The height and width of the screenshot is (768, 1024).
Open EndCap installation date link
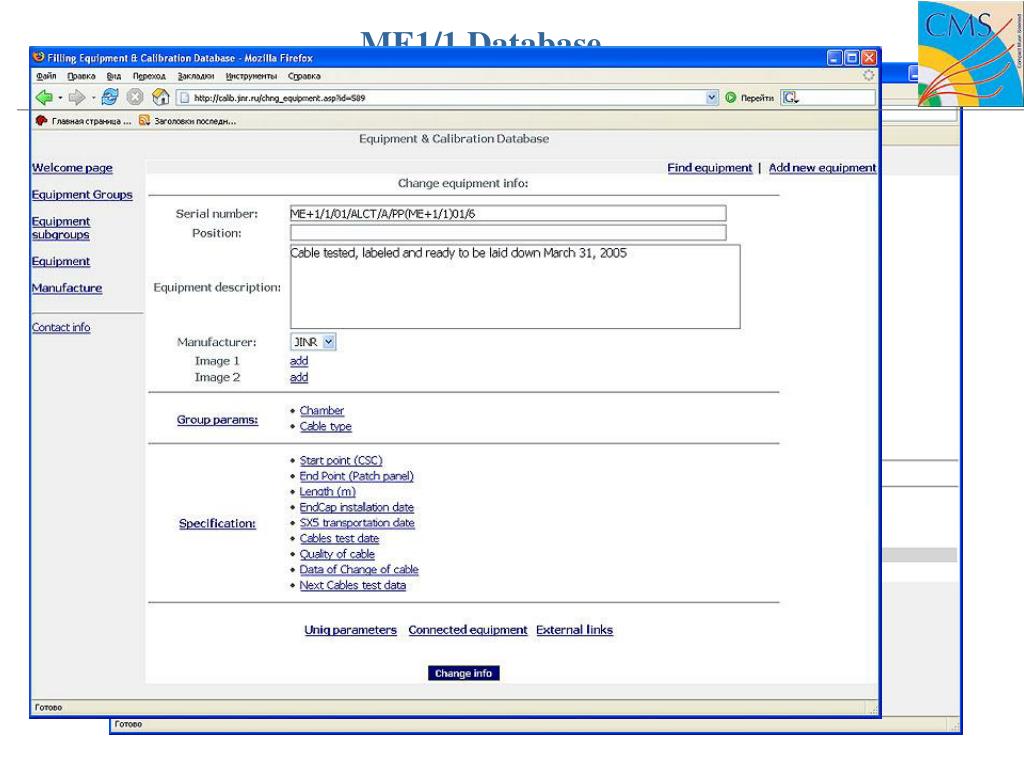tap(356, 507)
